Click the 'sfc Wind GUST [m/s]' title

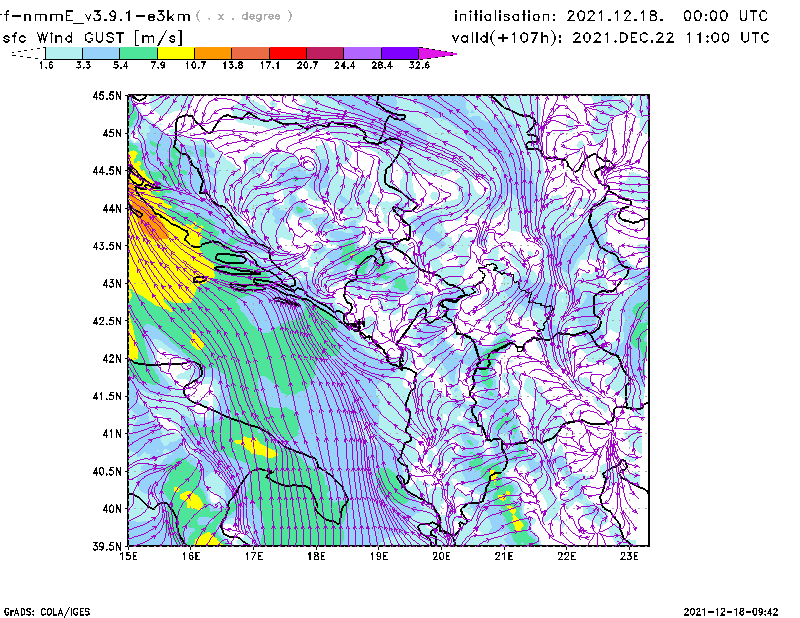[x=92, y=38]
